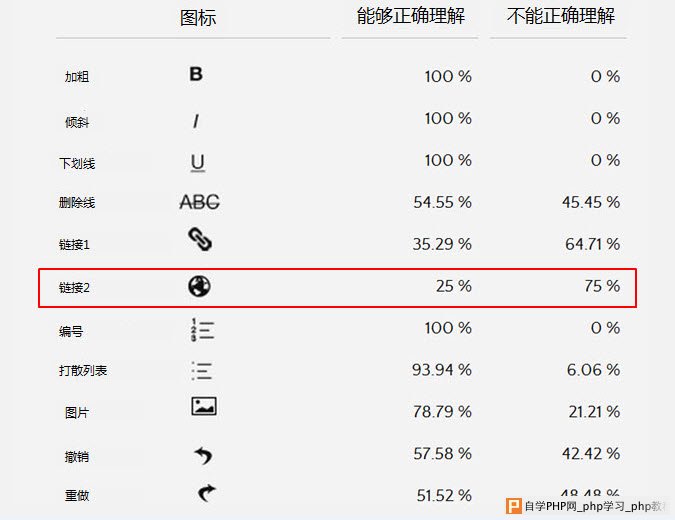Screen dimensions: 675x520
Task: Click the bulleted list icon
Action: click(201, 371)
